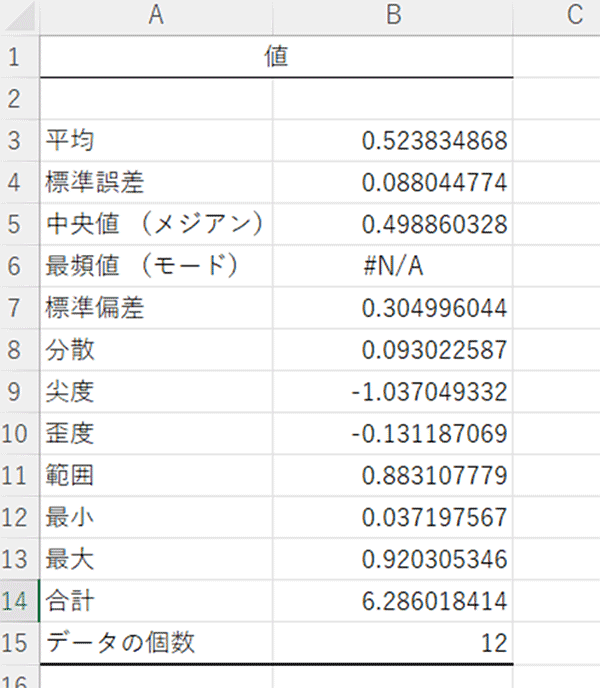Image resolution: width=600 pixels, height=688 pixels.
Task: Click the merged header cell labeled 値
Action: click(x=277, y=57)
